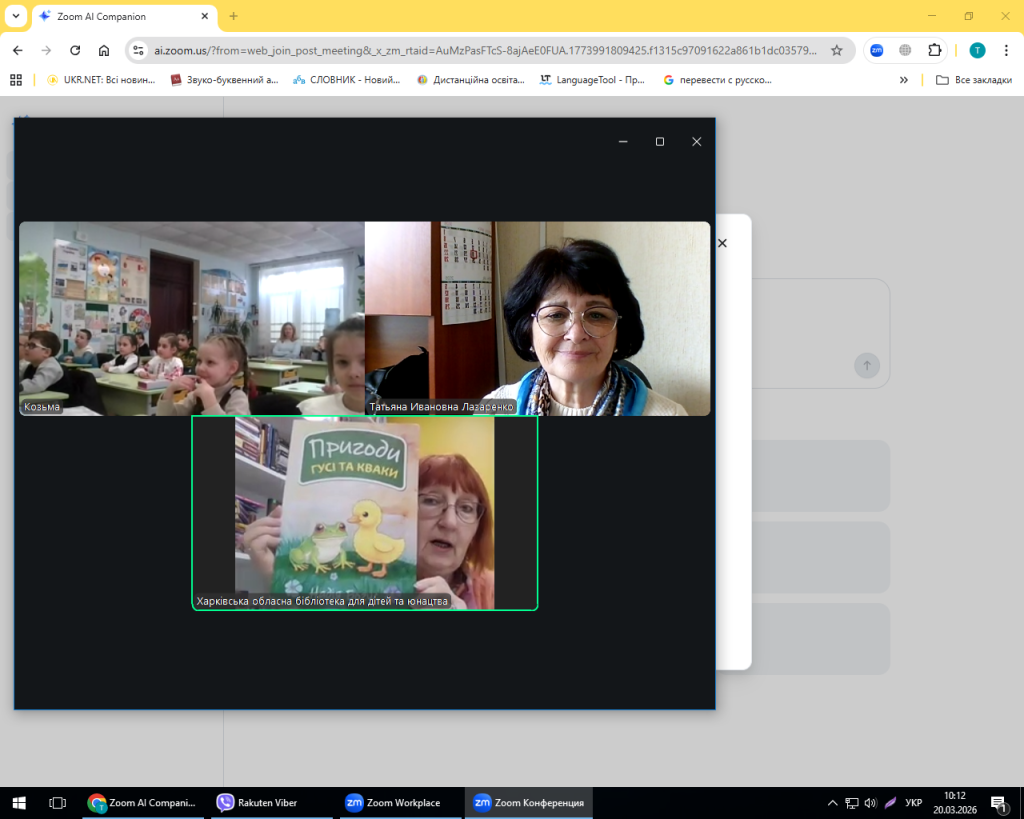Open Chrome three-dot menu

pos(1006,50)
